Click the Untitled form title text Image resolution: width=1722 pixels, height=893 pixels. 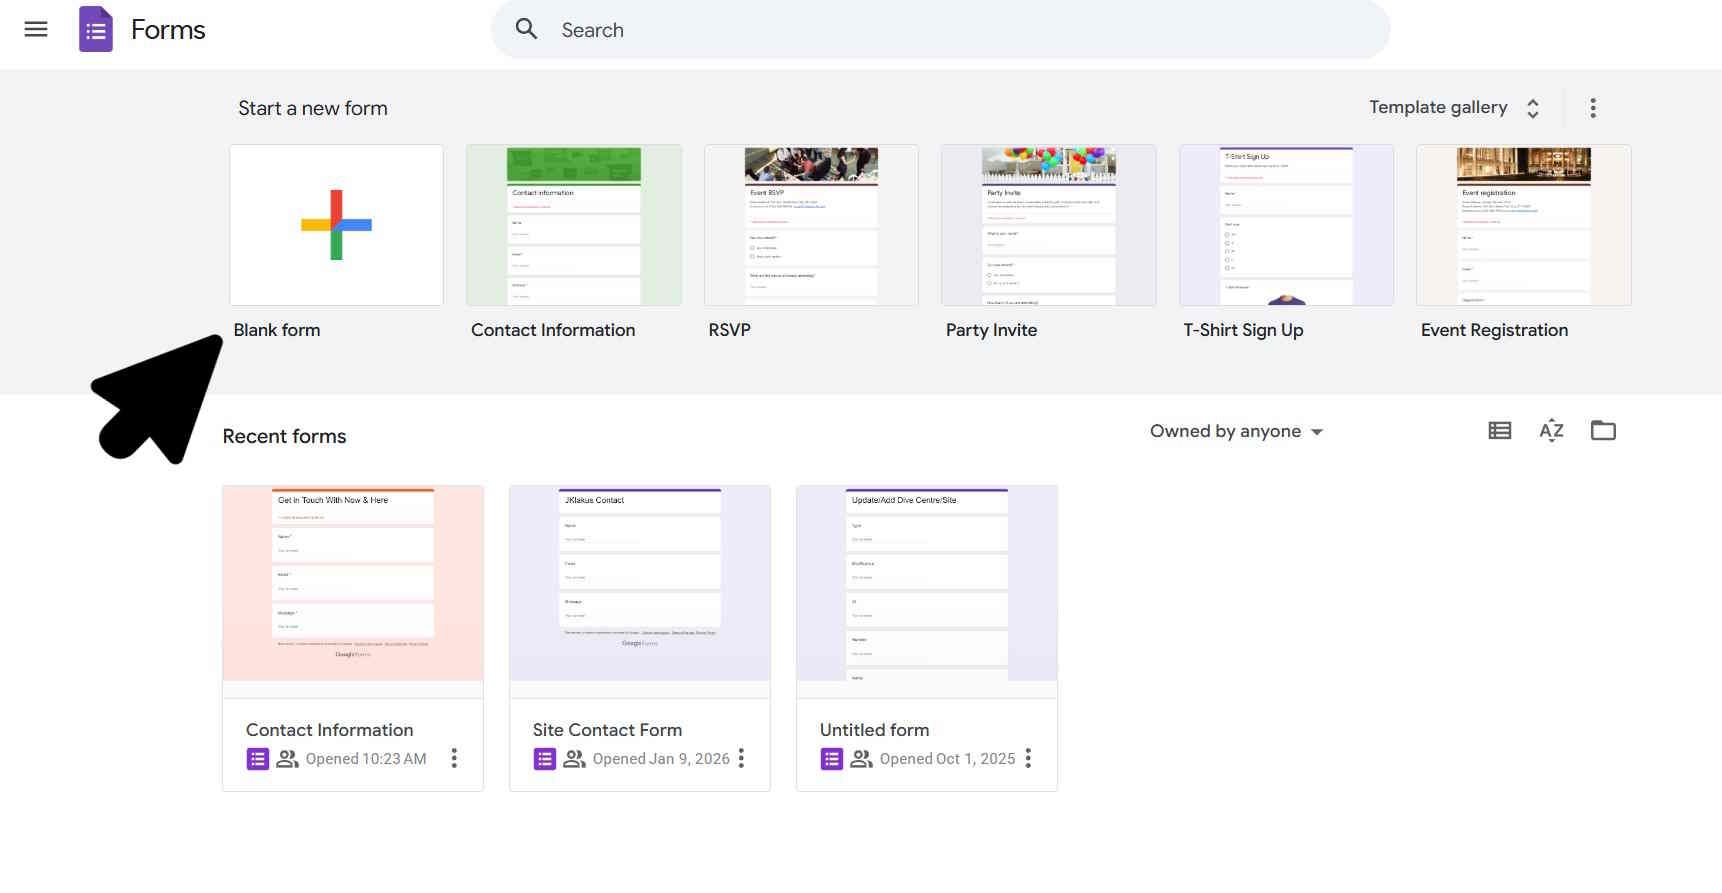coord(874,730)
